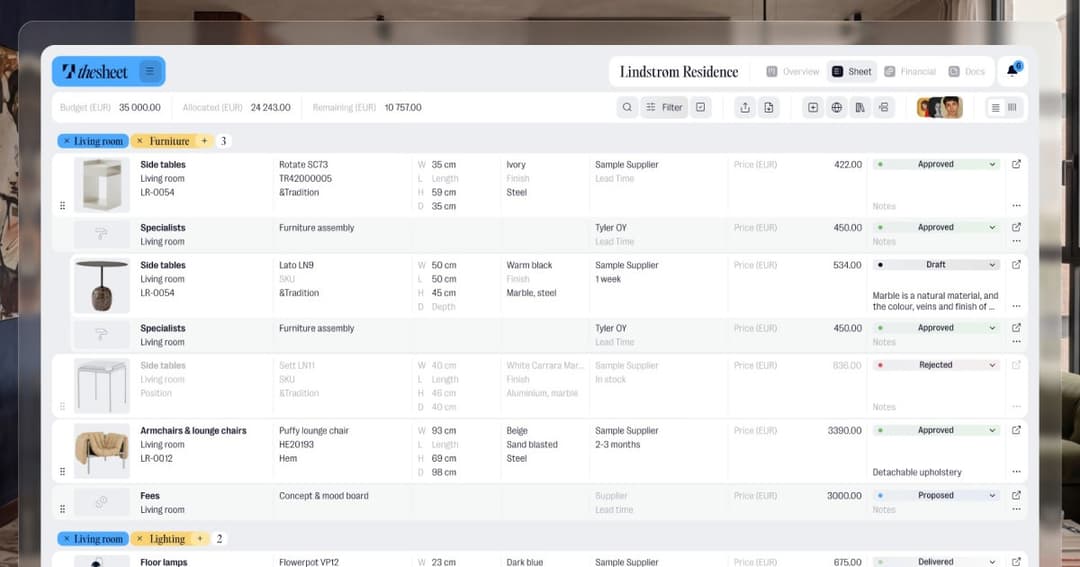Open external link for Puffy lounge chair
This screenshot has height=567, width=1080.
click(x=1016, y=430)
